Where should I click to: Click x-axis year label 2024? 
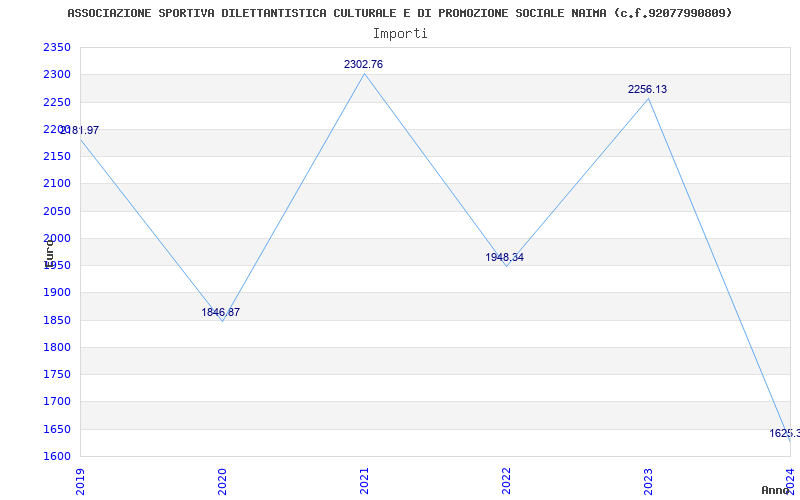tap(790, 480)
